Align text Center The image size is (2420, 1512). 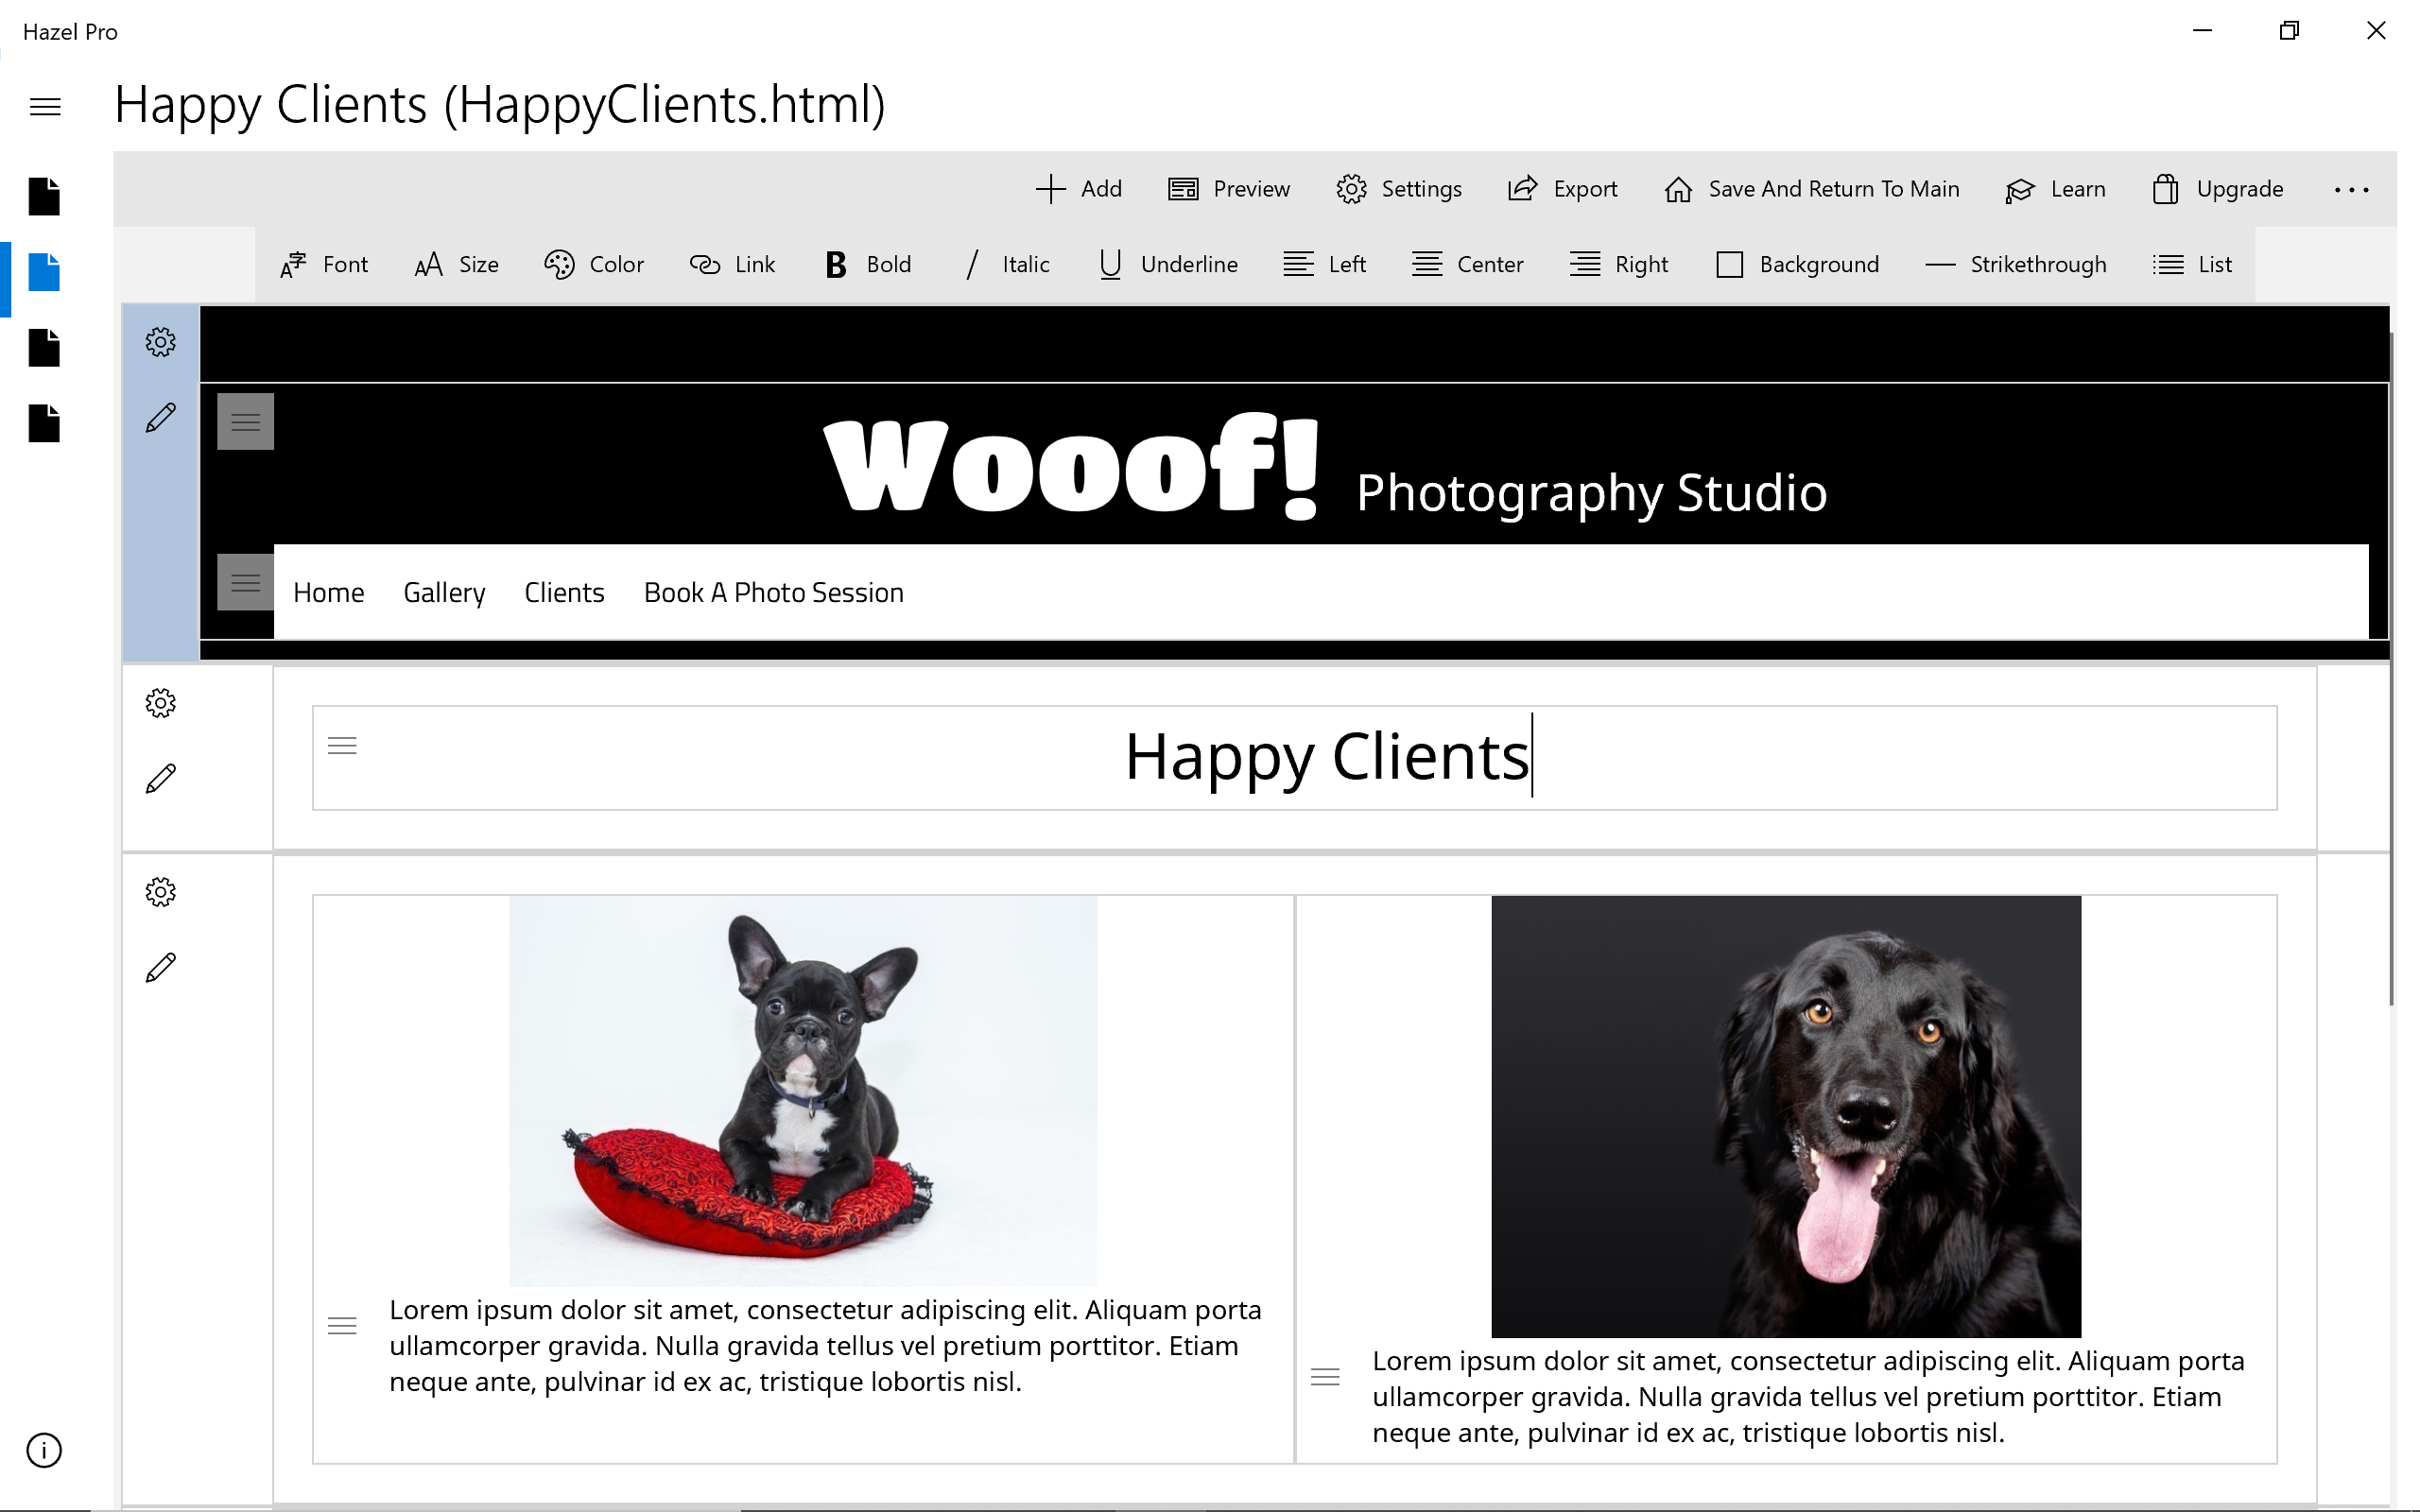(x=1467, y=264)
